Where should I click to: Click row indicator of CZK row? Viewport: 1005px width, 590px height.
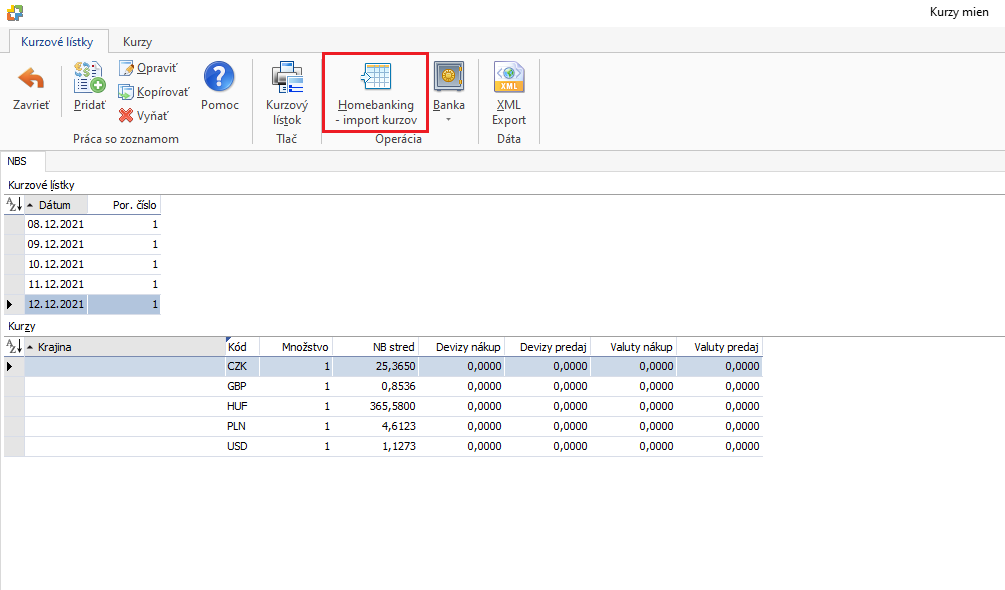[x=14, y=366]
